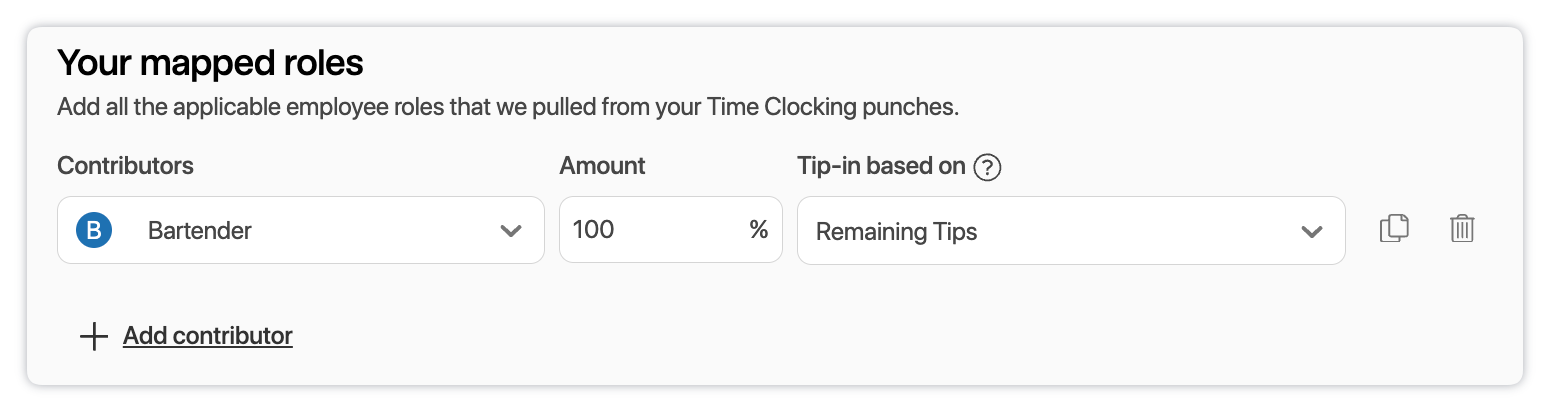Viewport: 1550px width, 412px height.
Task: Click the word Bartender in the dropdown
Action: [200, 231]
